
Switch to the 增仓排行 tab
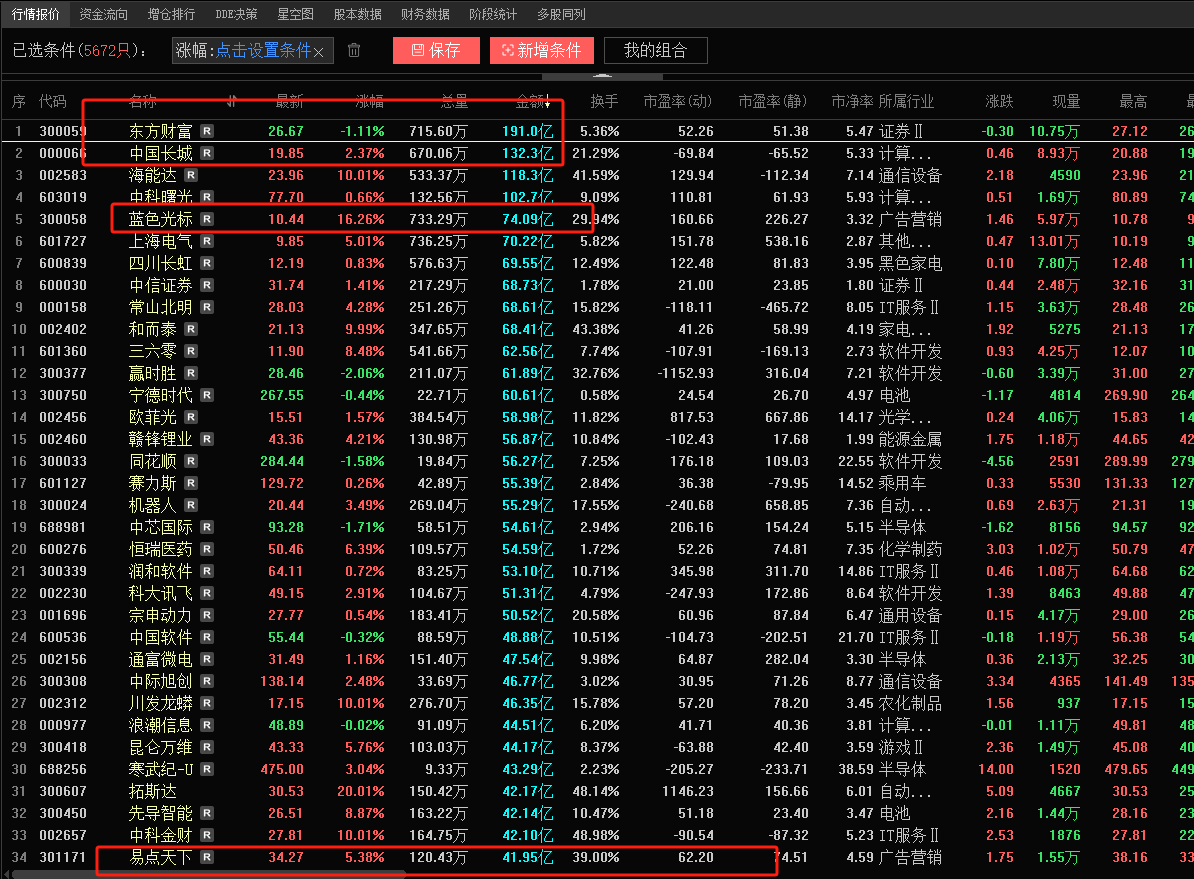[x=171, y=14]
